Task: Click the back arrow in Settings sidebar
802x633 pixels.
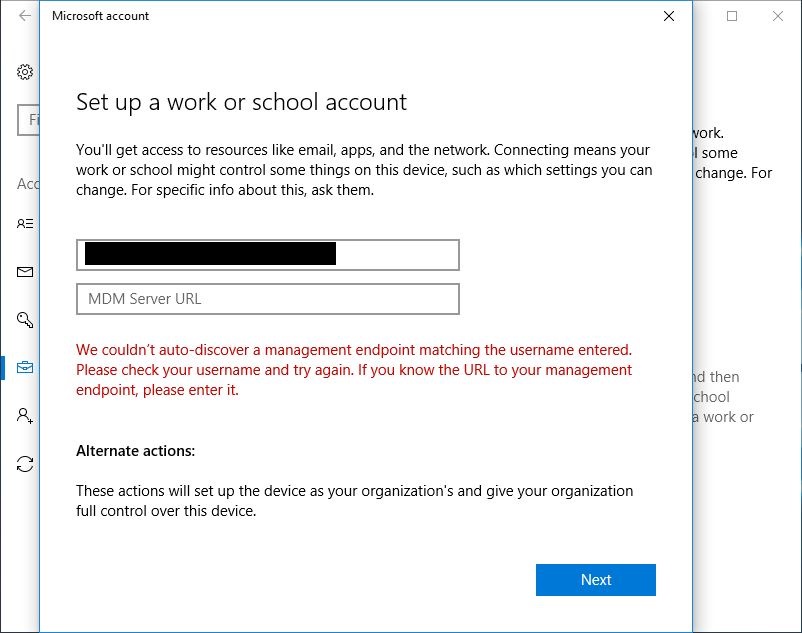Action: pyautogui.click(x=23, y=17)
